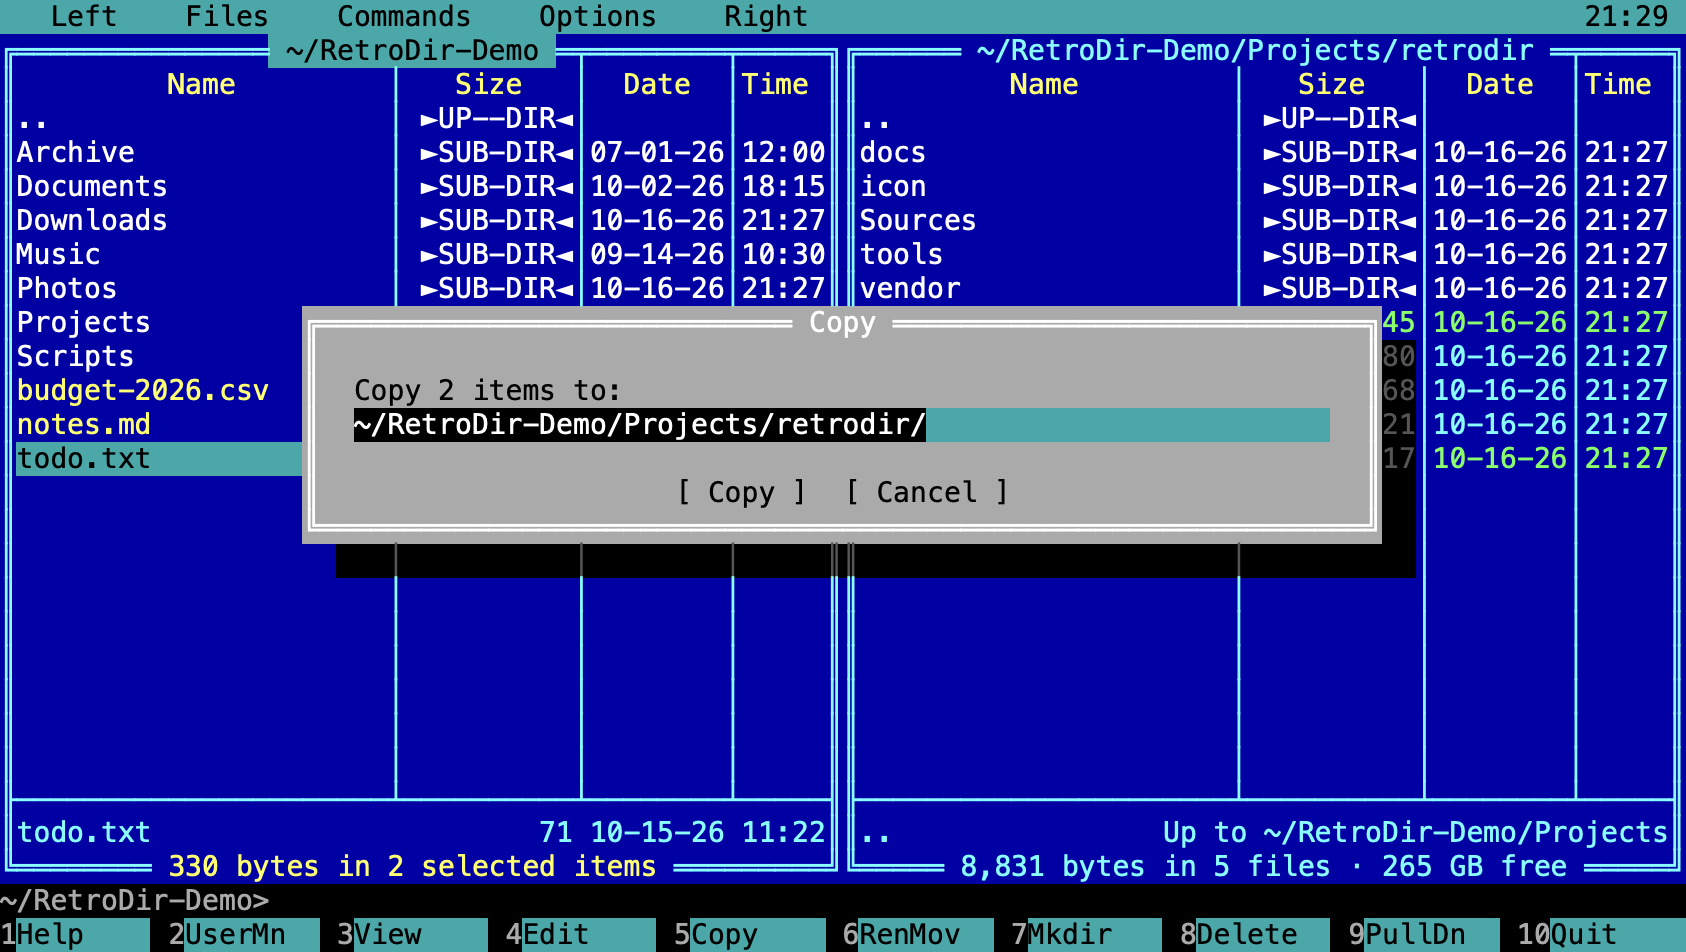Screen dimensions: 1686x952
Task: Click the left panel Name column header
Action: click(x=201, y=84)
